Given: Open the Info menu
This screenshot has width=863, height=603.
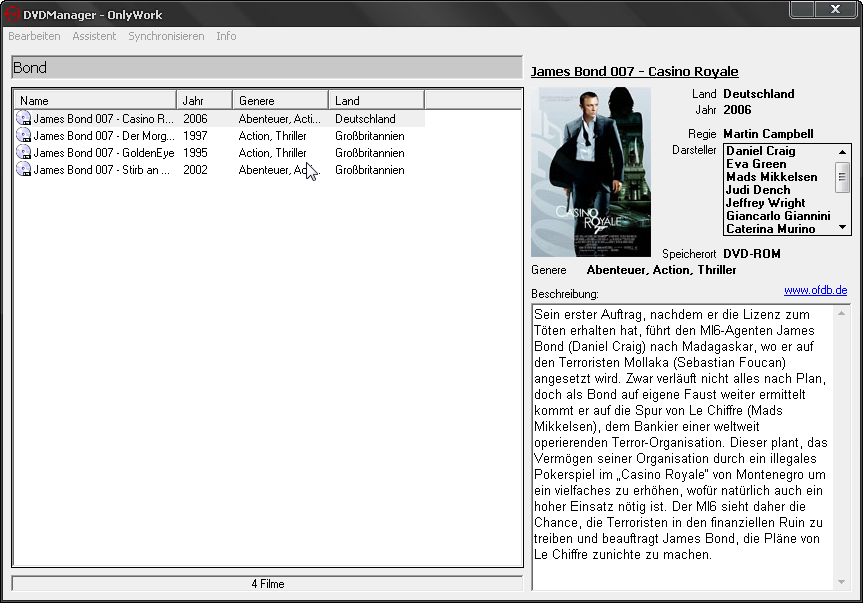Looking at the screenshot, I should click(x=226, y=36).
